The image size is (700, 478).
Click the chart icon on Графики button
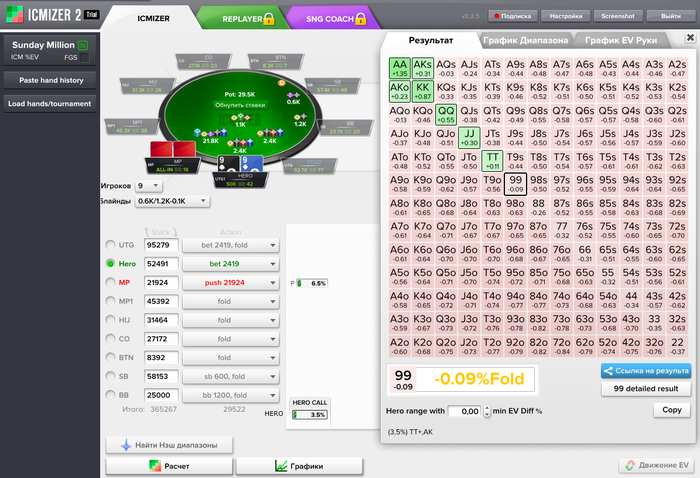tap(281, 466)
